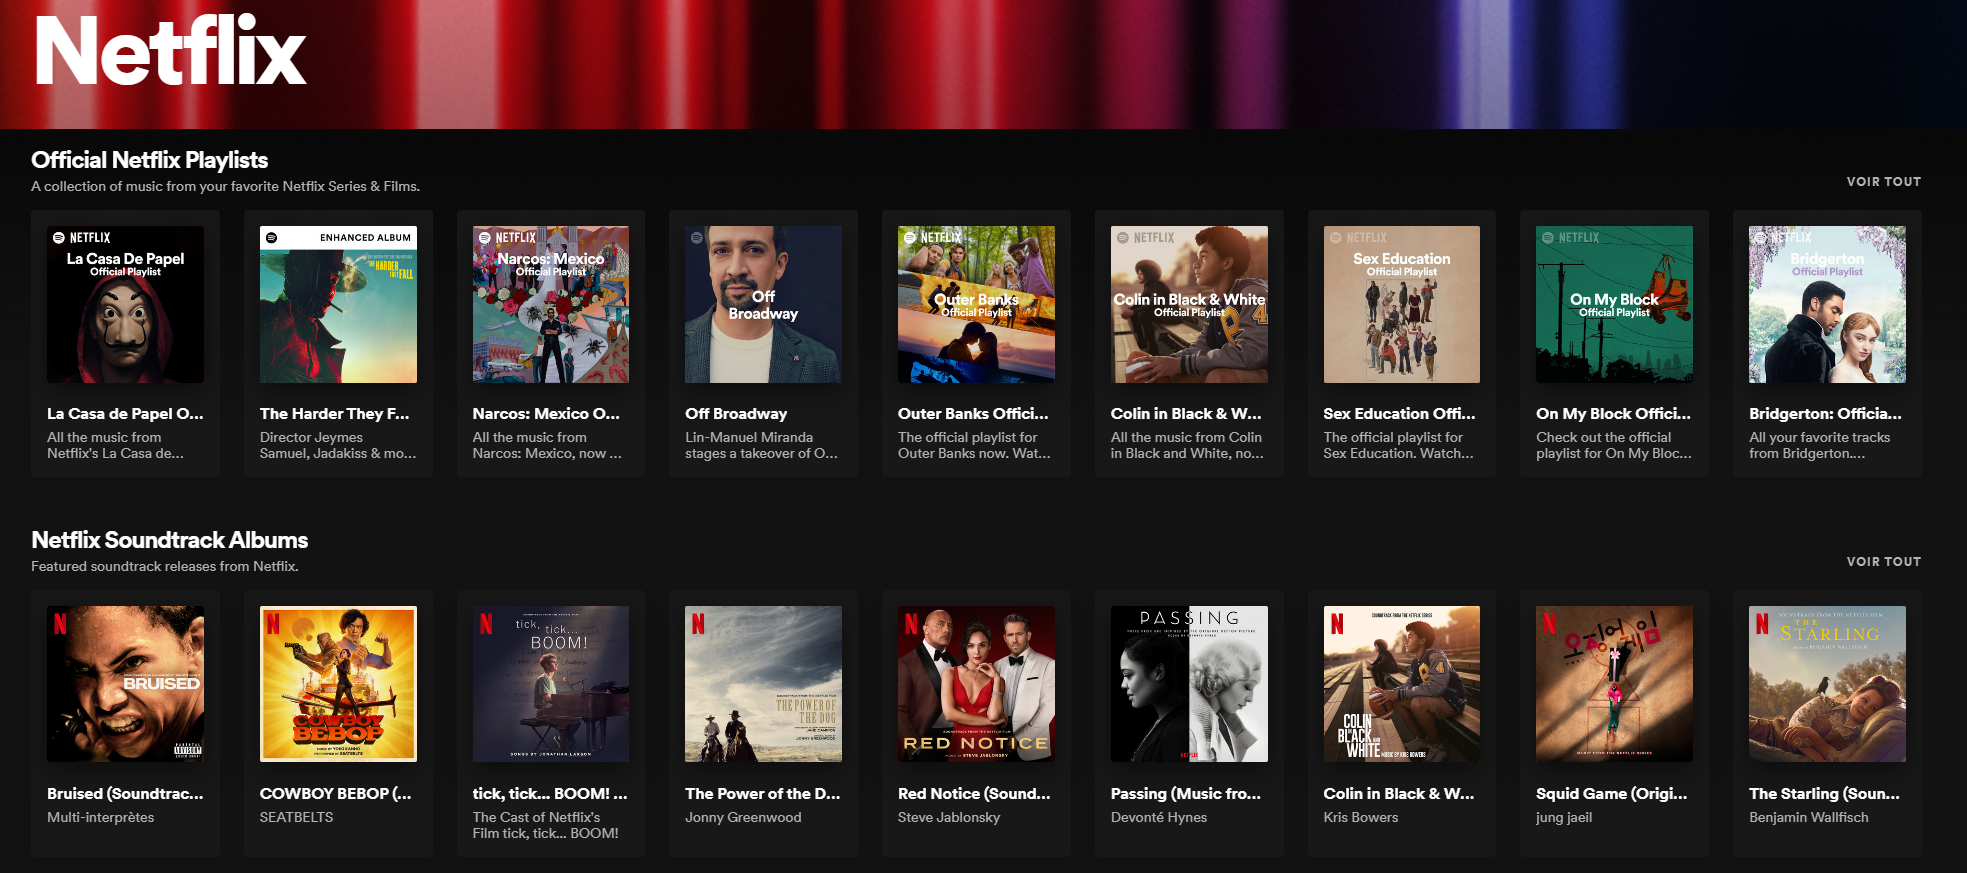
Task: Open the "Squid Game (Origi..." album title
Action: (x=1611, y=794)
